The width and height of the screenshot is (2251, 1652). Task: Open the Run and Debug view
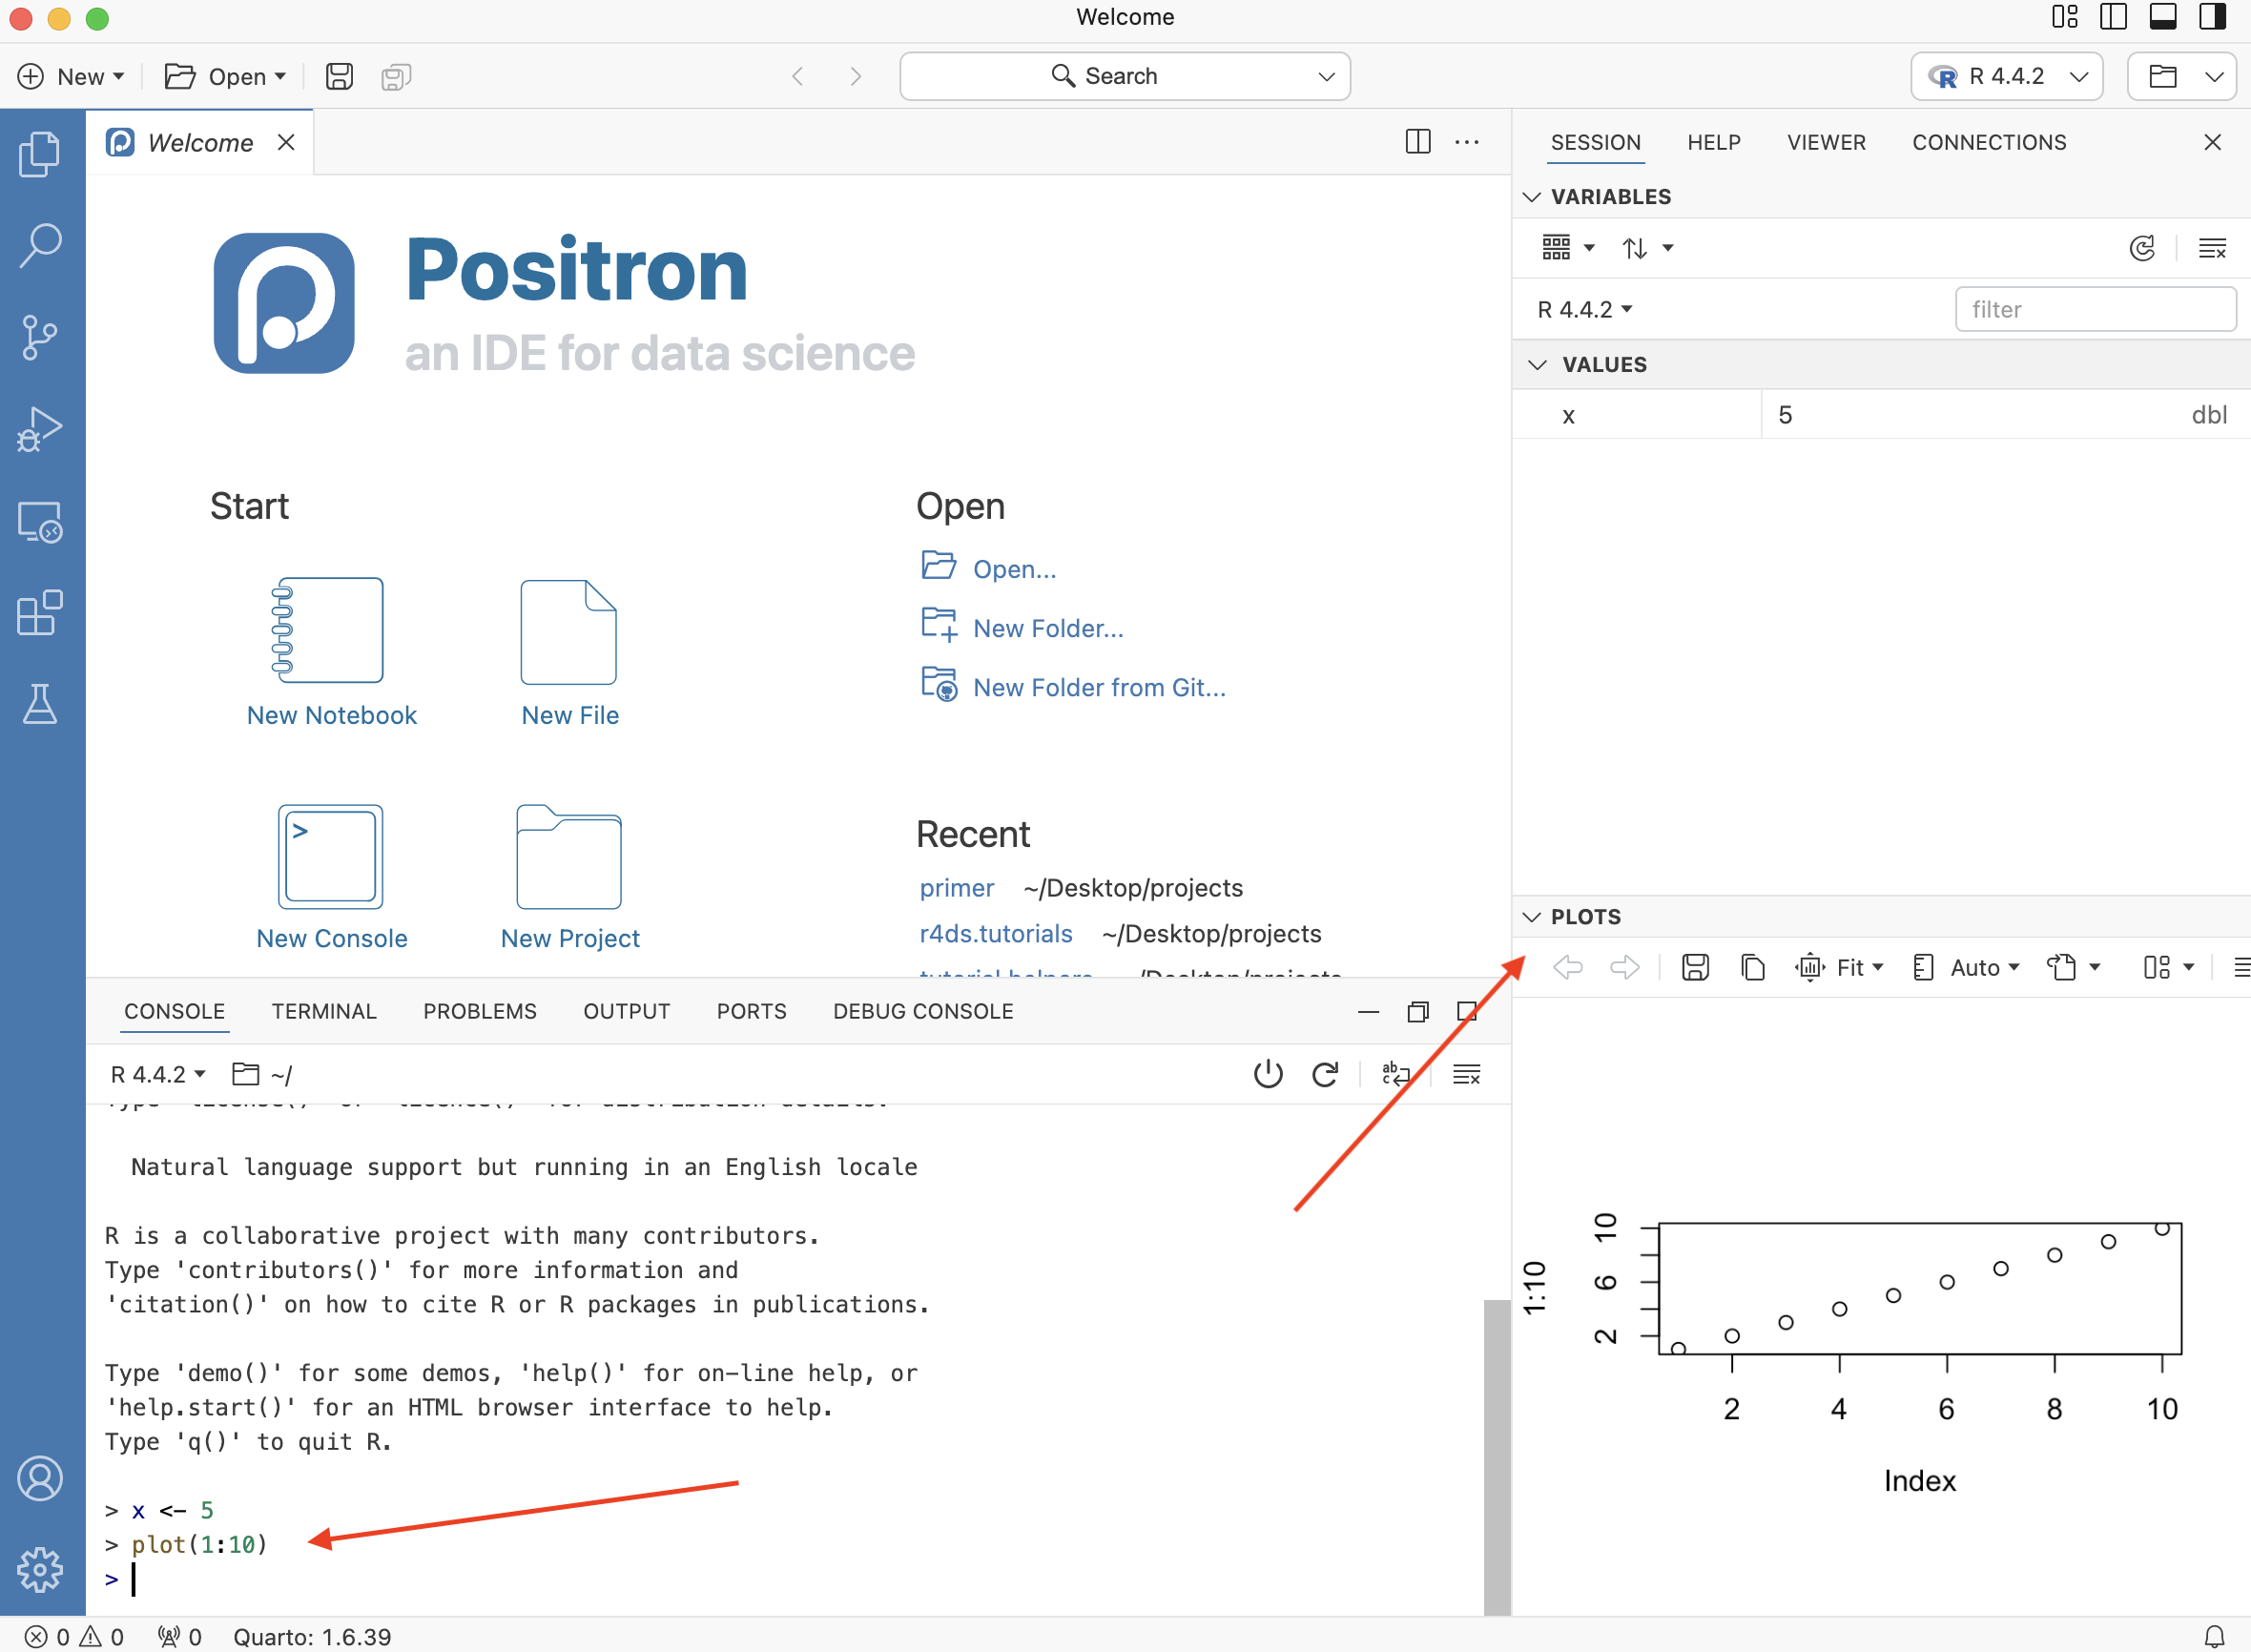tap(40, 429)
